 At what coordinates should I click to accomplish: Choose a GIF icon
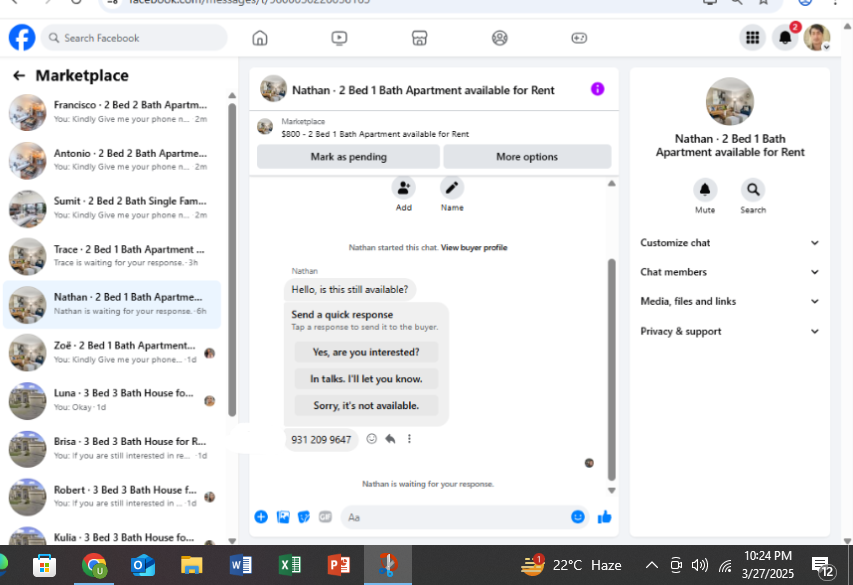click(x=325, y=517)
